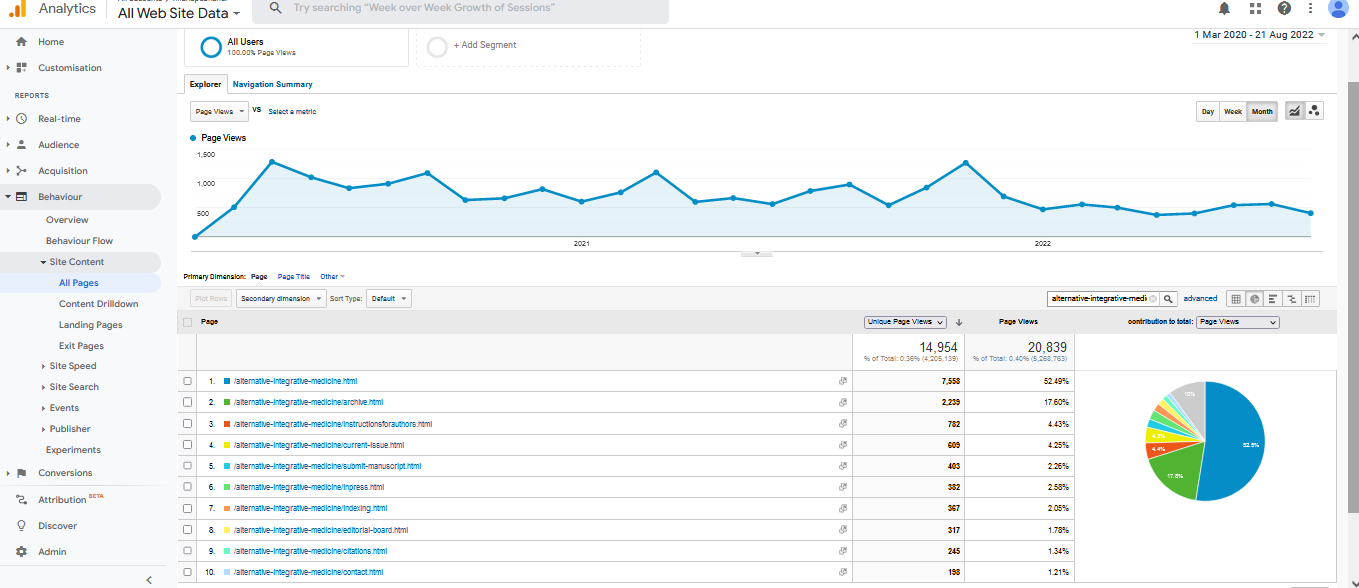Viewport: 1359px width, 588px height.
Task: Open the help question mark icon
Action: click(x=1284, y=8)
